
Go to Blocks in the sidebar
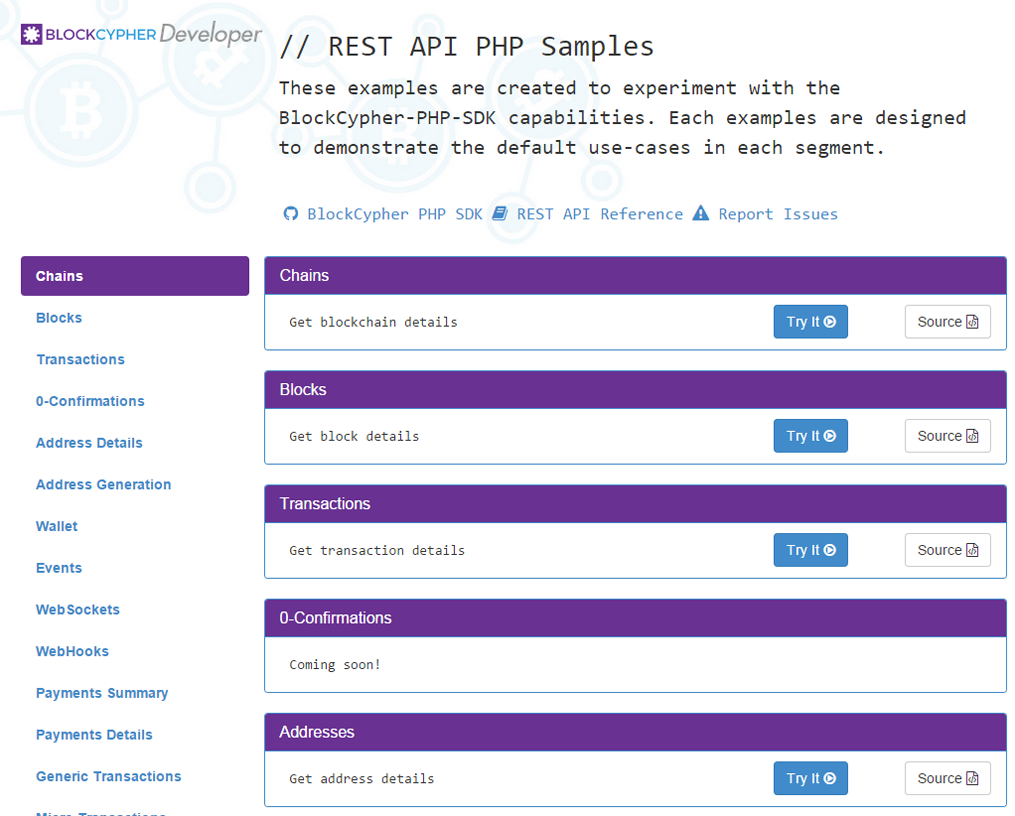click(x=59, y=318)
